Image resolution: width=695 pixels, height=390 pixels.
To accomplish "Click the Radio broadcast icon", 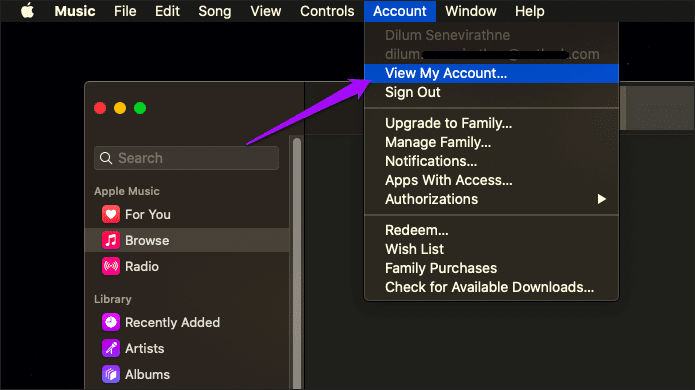I will coord(111,266).
